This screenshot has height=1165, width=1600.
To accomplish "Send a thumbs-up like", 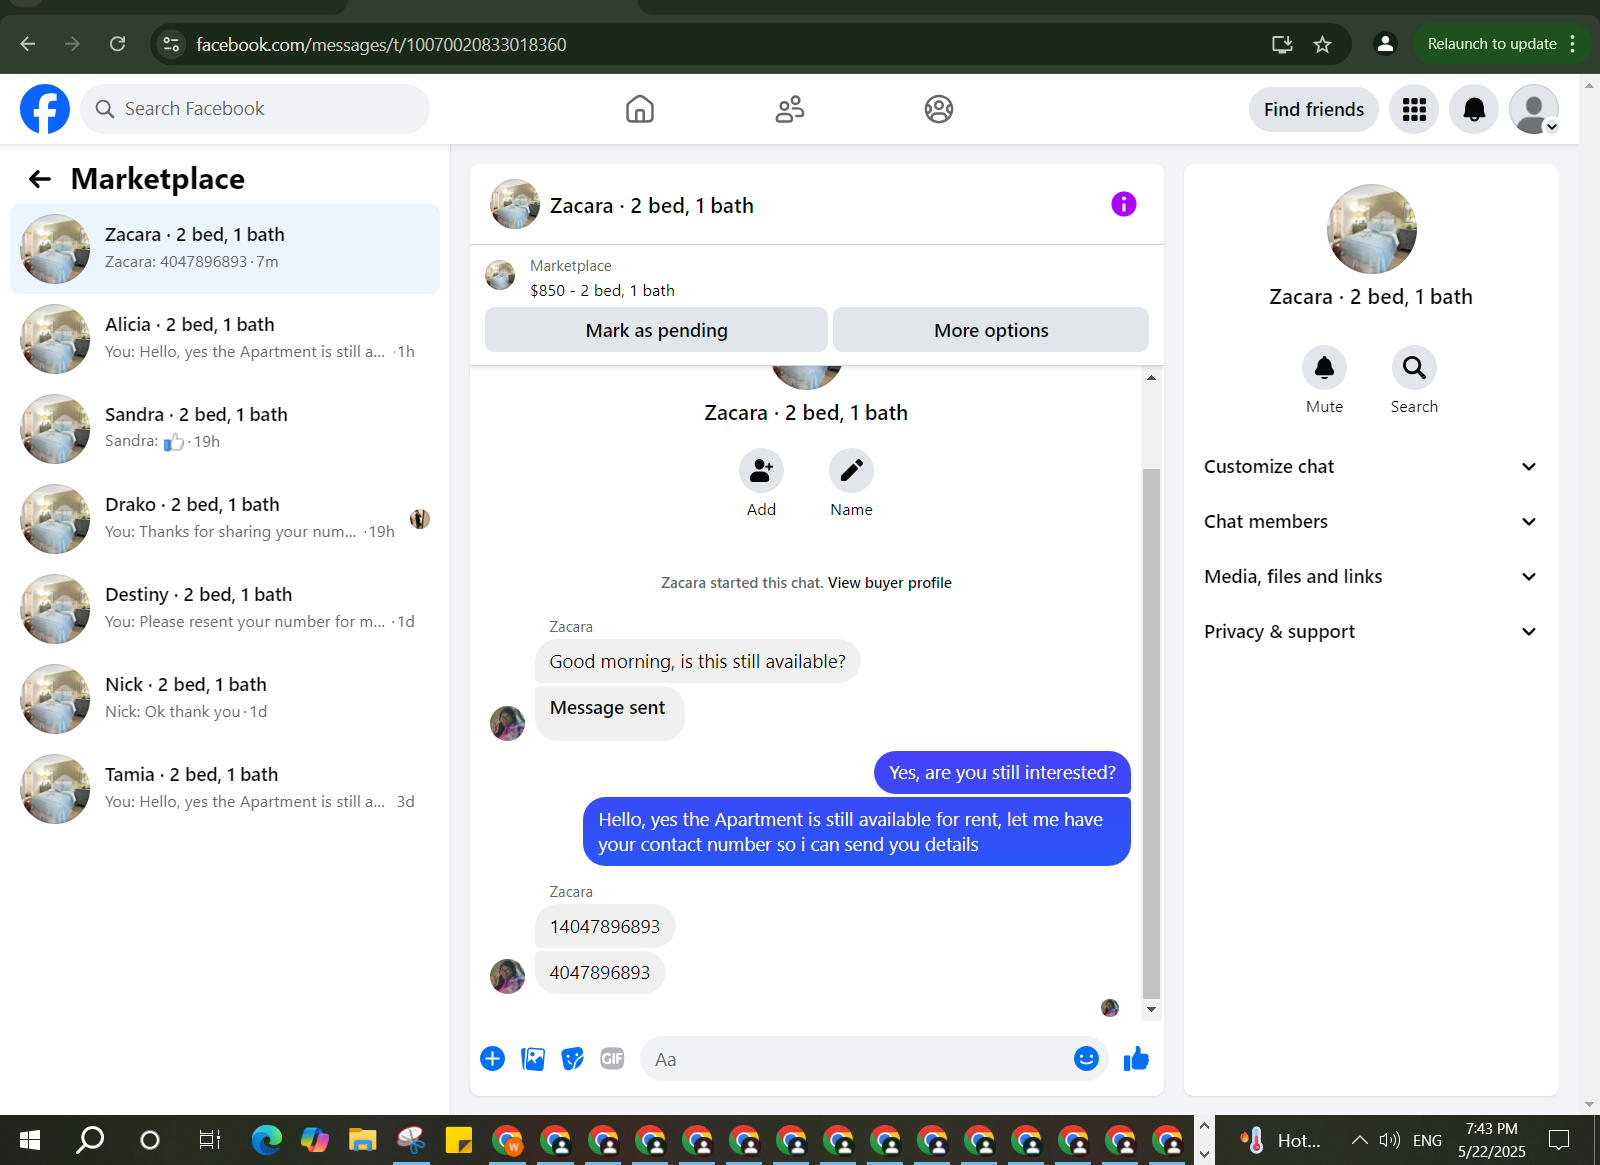I will pyautogui.click(x=1136, y=1059).
